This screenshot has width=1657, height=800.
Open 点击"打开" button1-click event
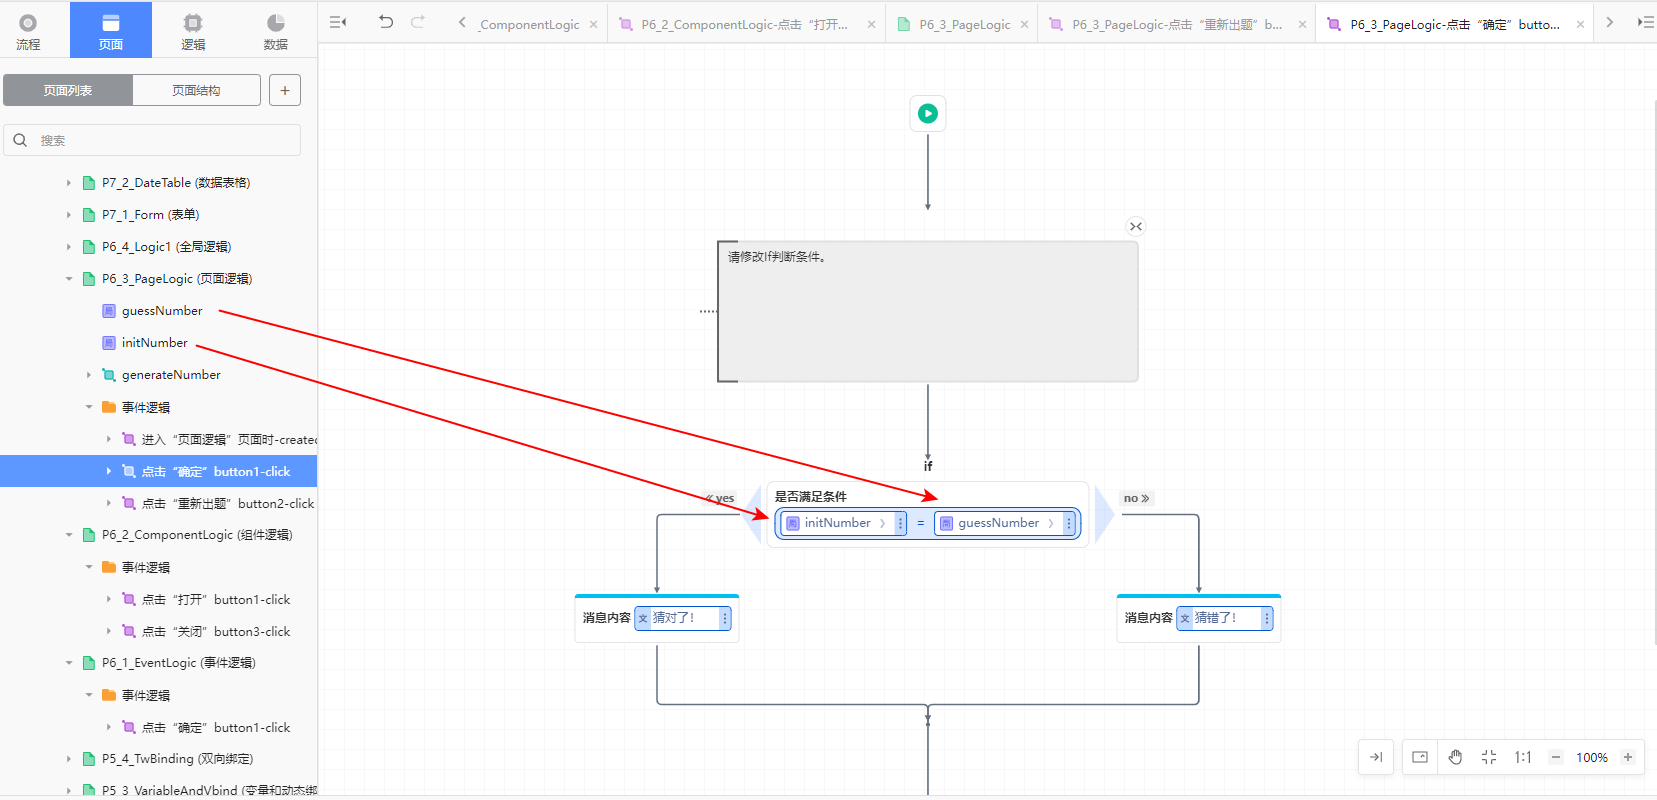(x=216, y=599)
